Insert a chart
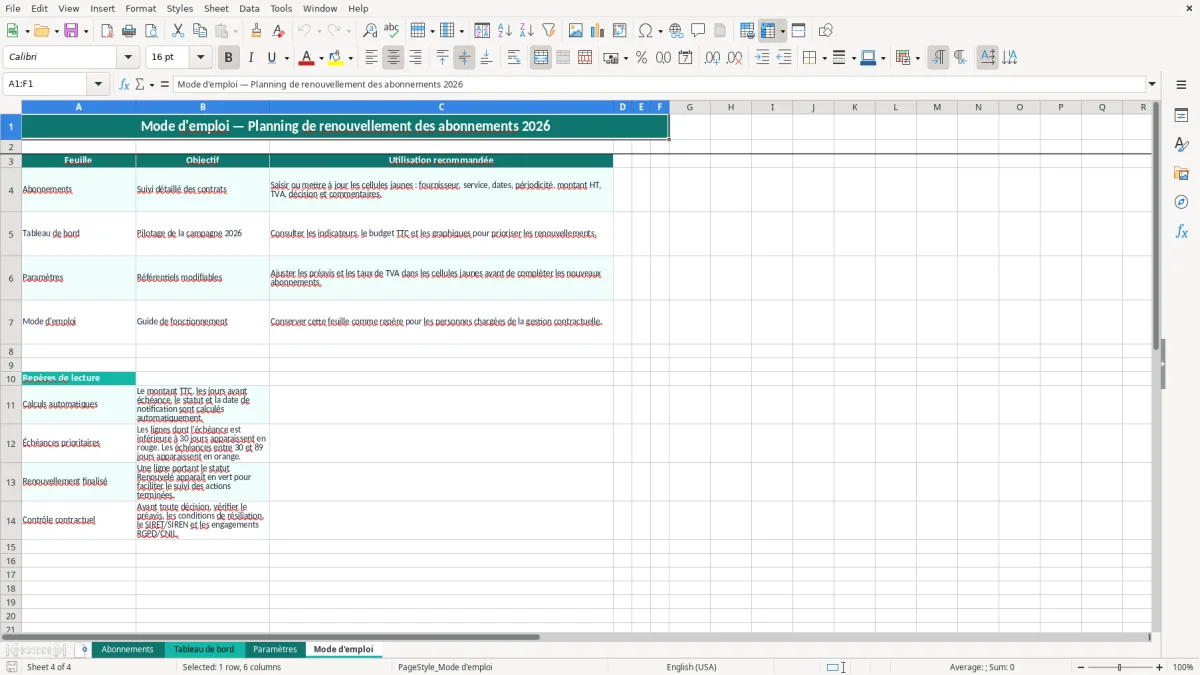1200x675 pixels. tap(598, 31)
